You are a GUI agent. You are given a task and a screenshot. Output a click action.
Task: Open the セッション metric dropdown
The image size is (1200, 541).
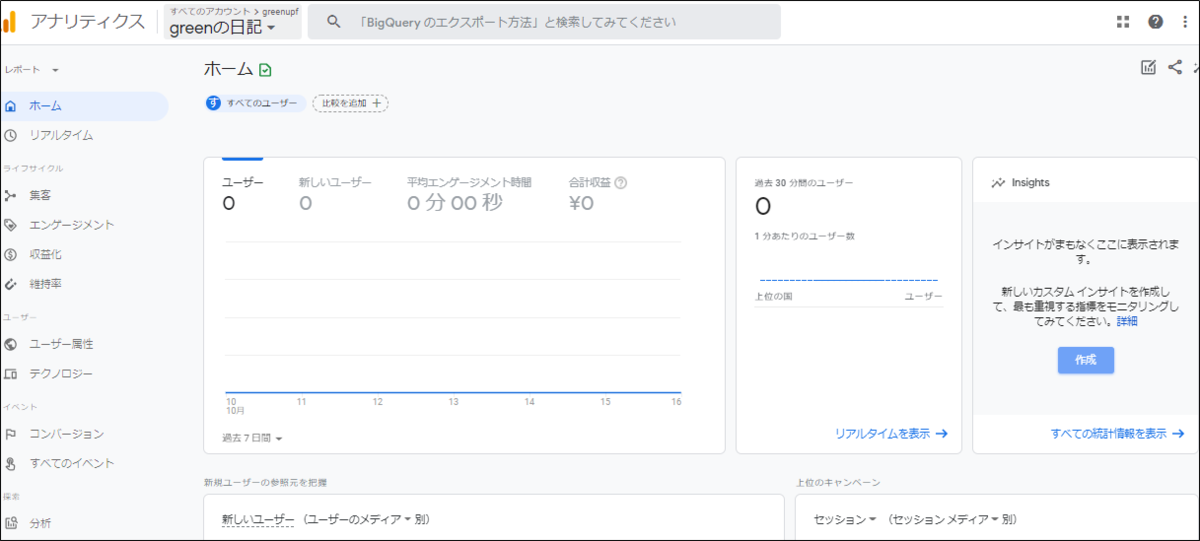click(845, 520)
